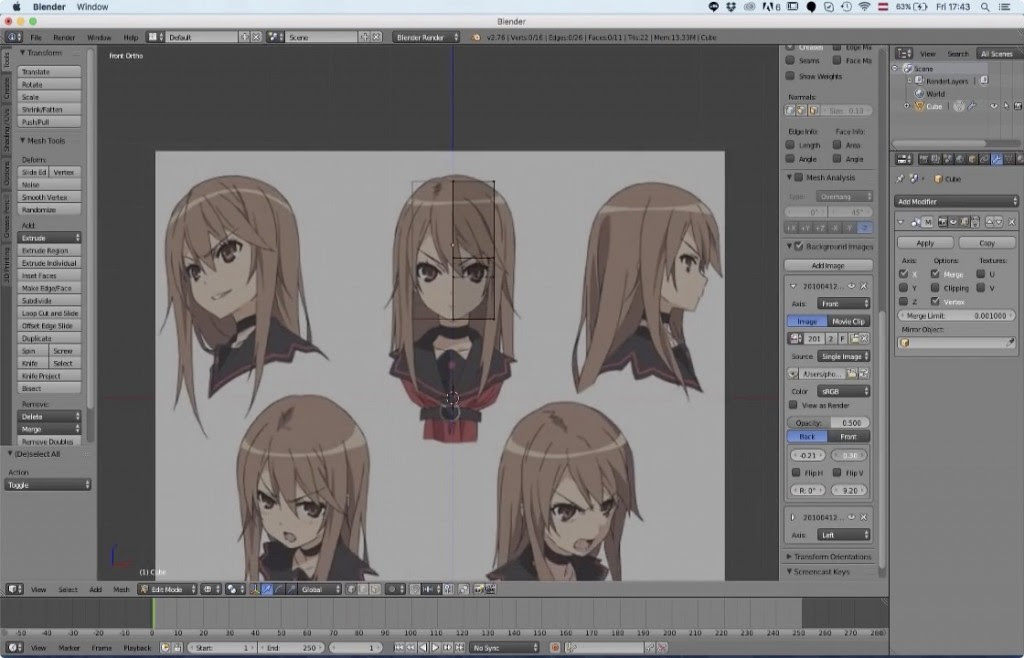Expand the Transform Orientations panel

(x=829, y=557)
